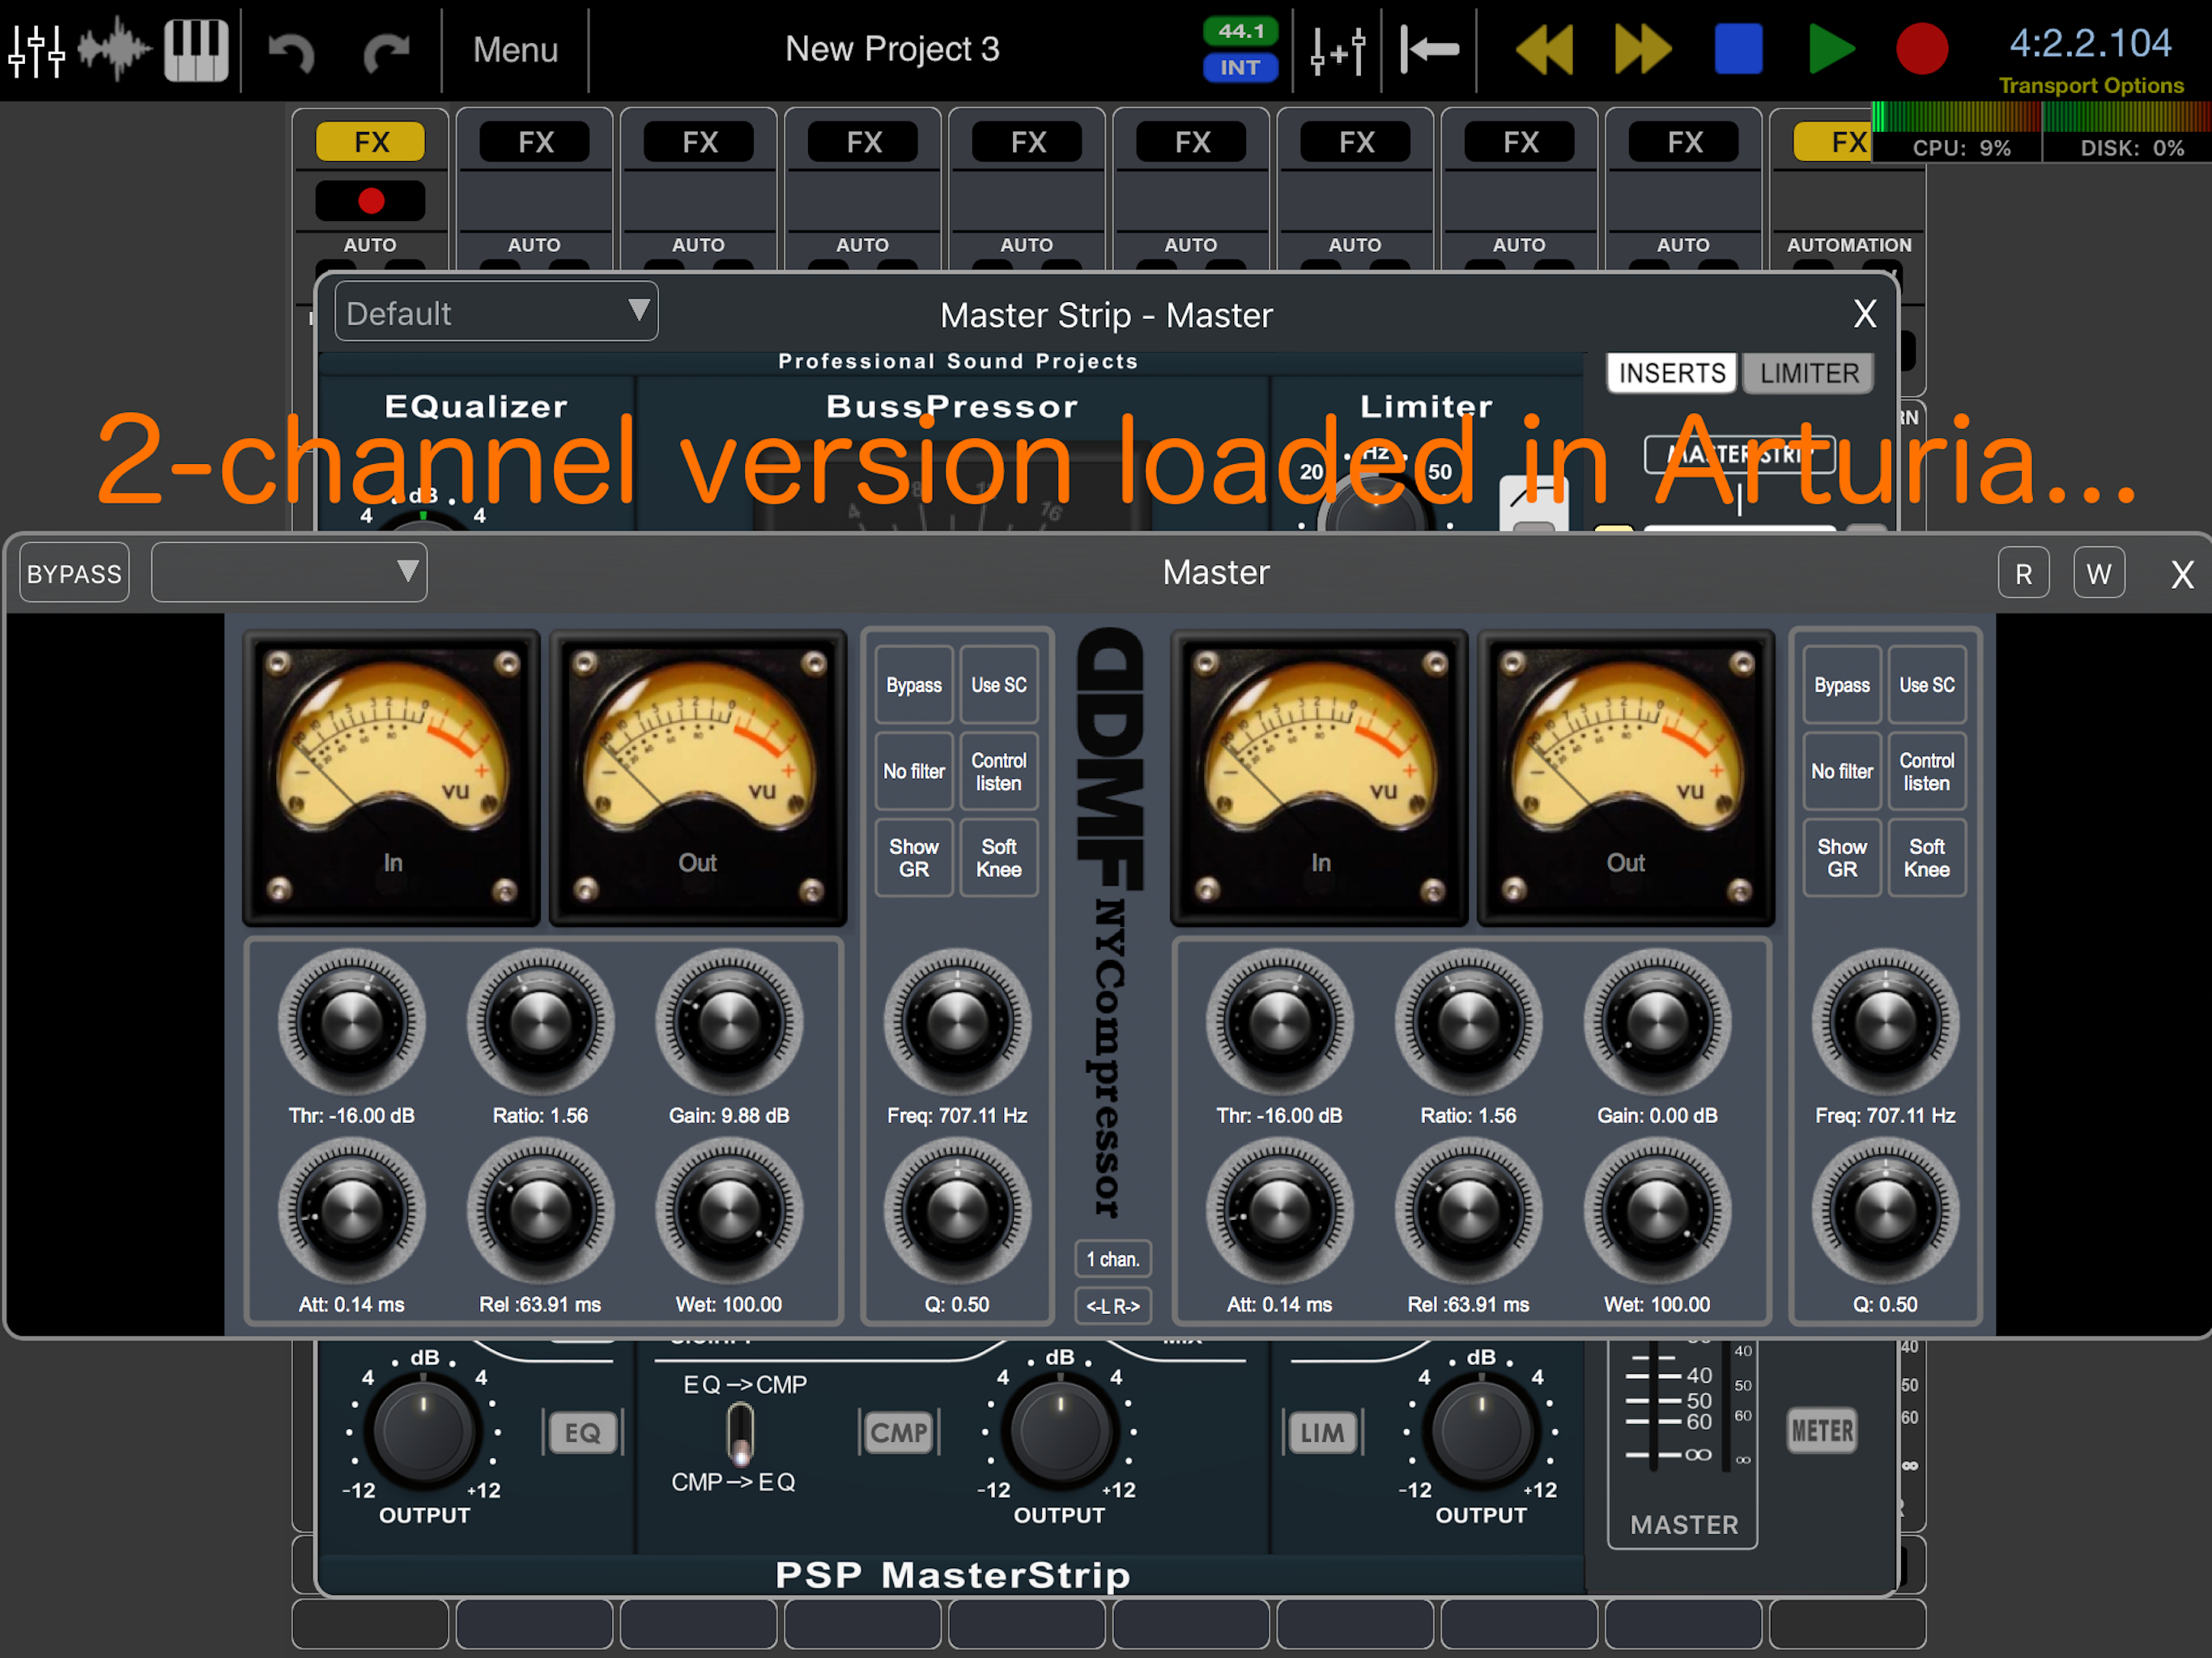This screenshot has width=2212, height=1658.
Task: Toggle Soft Knee on left compressor
Action: click(998, 857)
